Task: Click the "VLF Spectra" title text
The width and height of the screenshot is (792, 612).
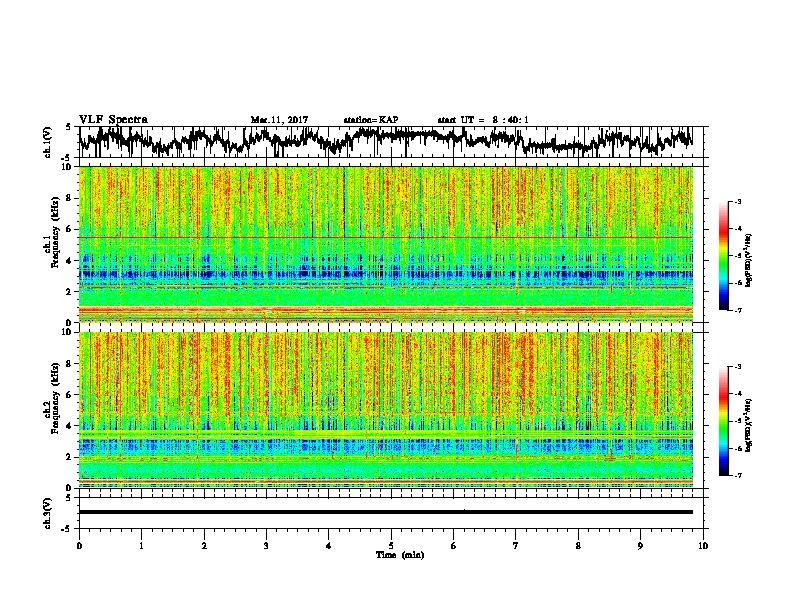Action: pyautogui.click(x=113, y=120)
